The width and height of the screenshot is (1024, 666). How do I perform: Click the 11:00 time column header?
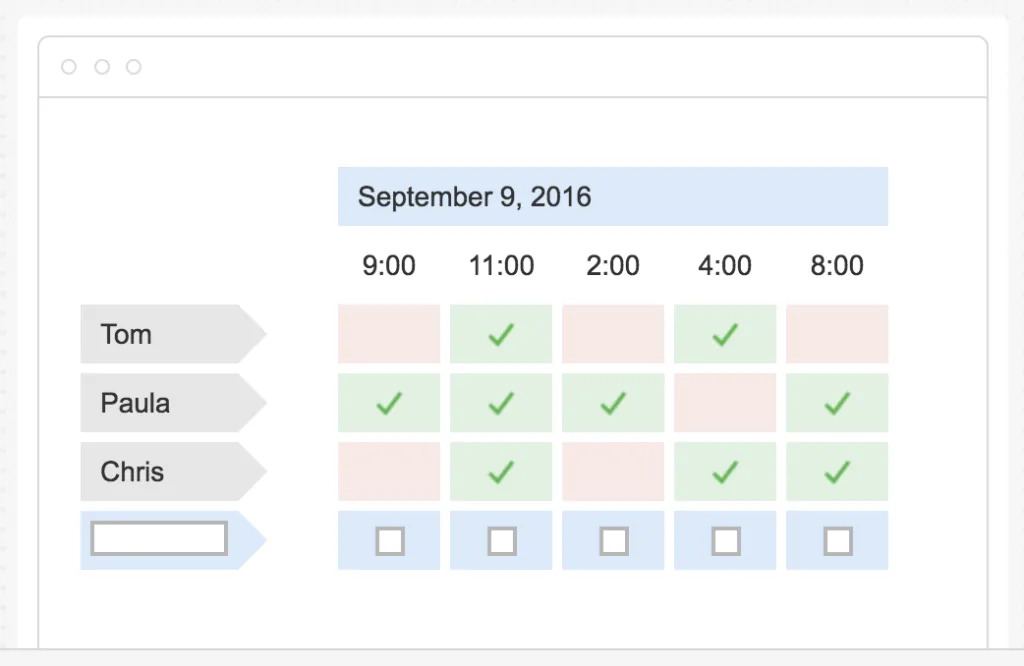coord(502,266)
